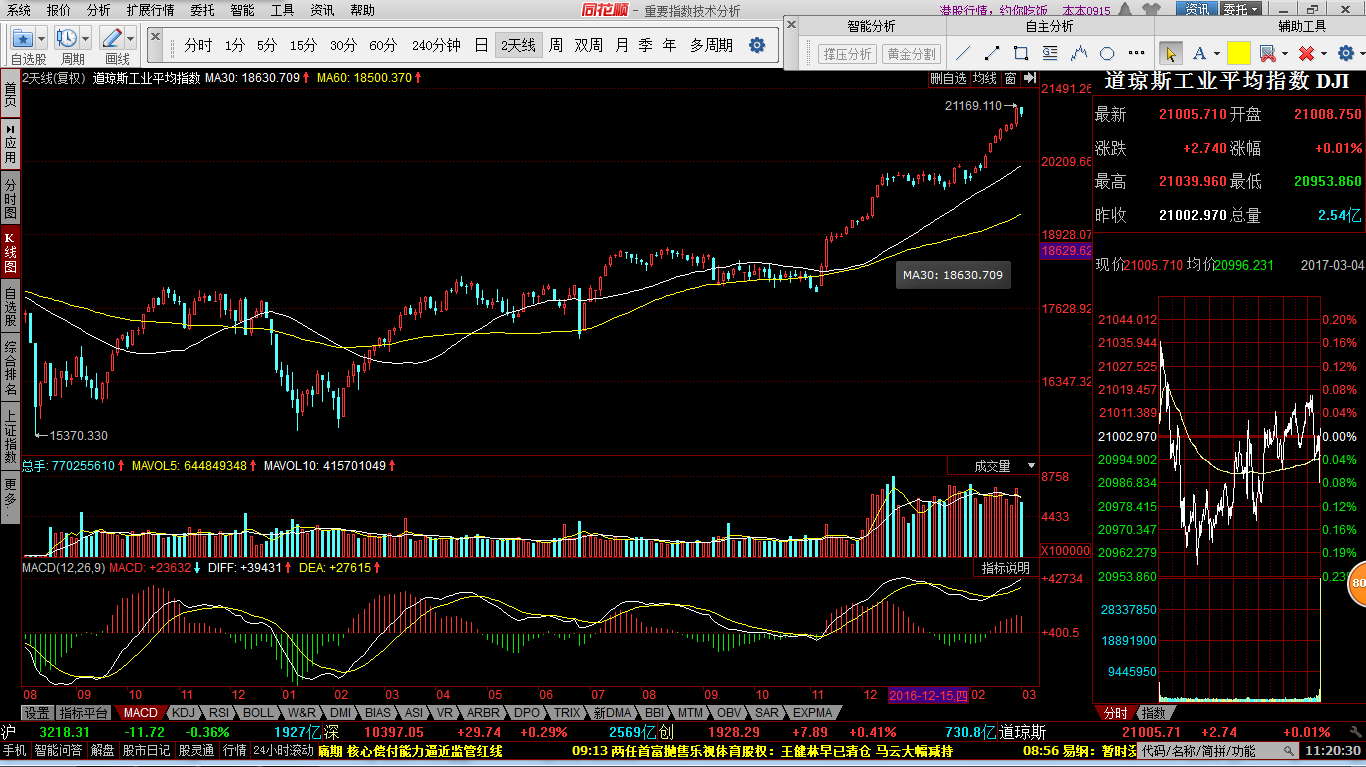The height and width of the screenshot is (767, 1366).
Task: Switch to 指数 tab below intraday chart
Action: click(x=1153, y=713)
